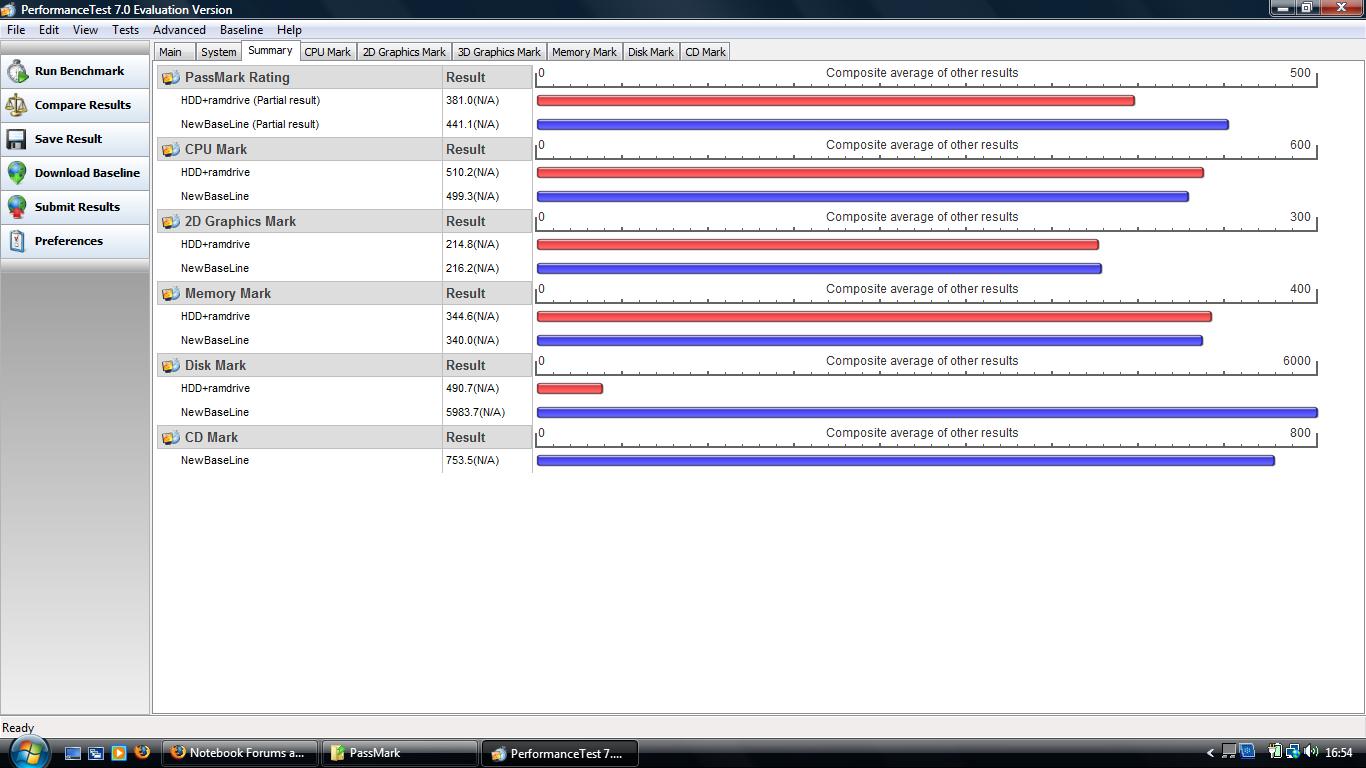Screen dimensions: 1366x768
Task: Click the 5983.7(N/A) disk result value
Action: point(475,412)
